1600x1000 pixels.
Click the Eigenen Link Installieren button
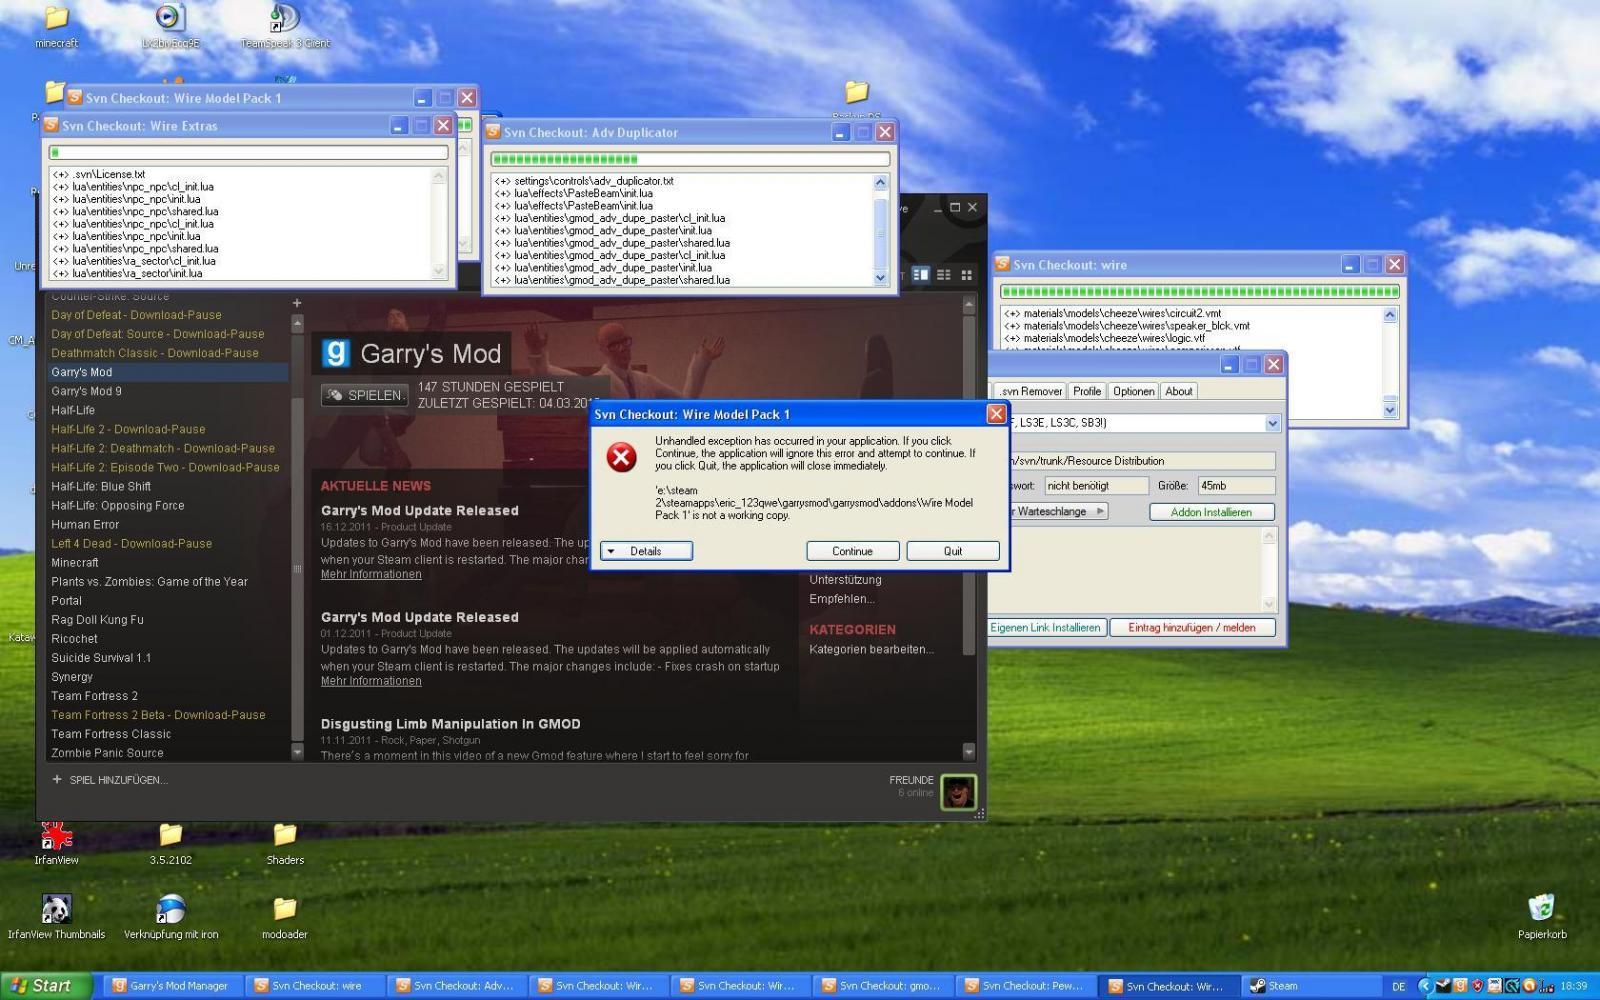[x=1046, y=628]
